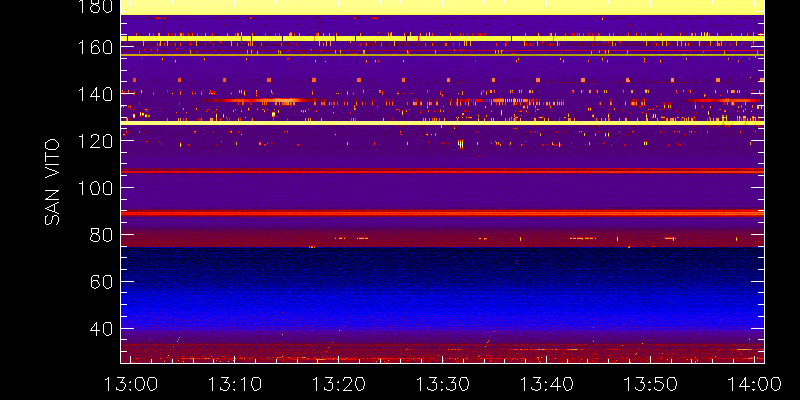
Task: Click the 160 frequency axis label
Action: click(x=94, y=47)
